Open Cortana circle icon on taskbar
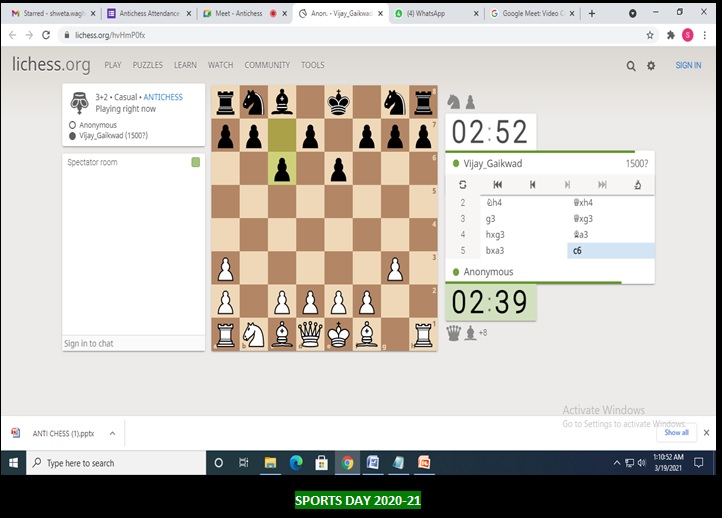This screenshot has height=518, width=722. pyautogui.click(x=219, y=463)
